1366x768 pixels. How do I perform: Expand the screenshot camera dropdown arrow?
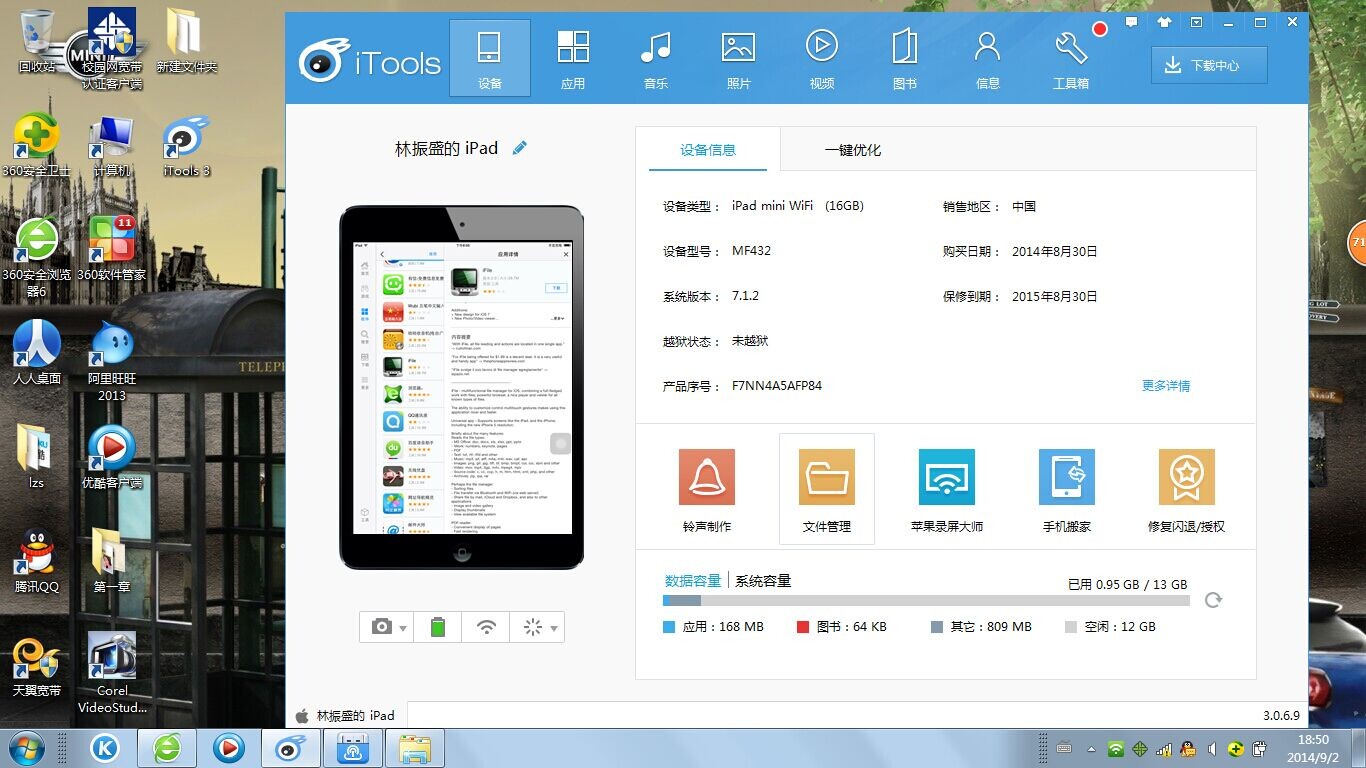coord(403,628)
